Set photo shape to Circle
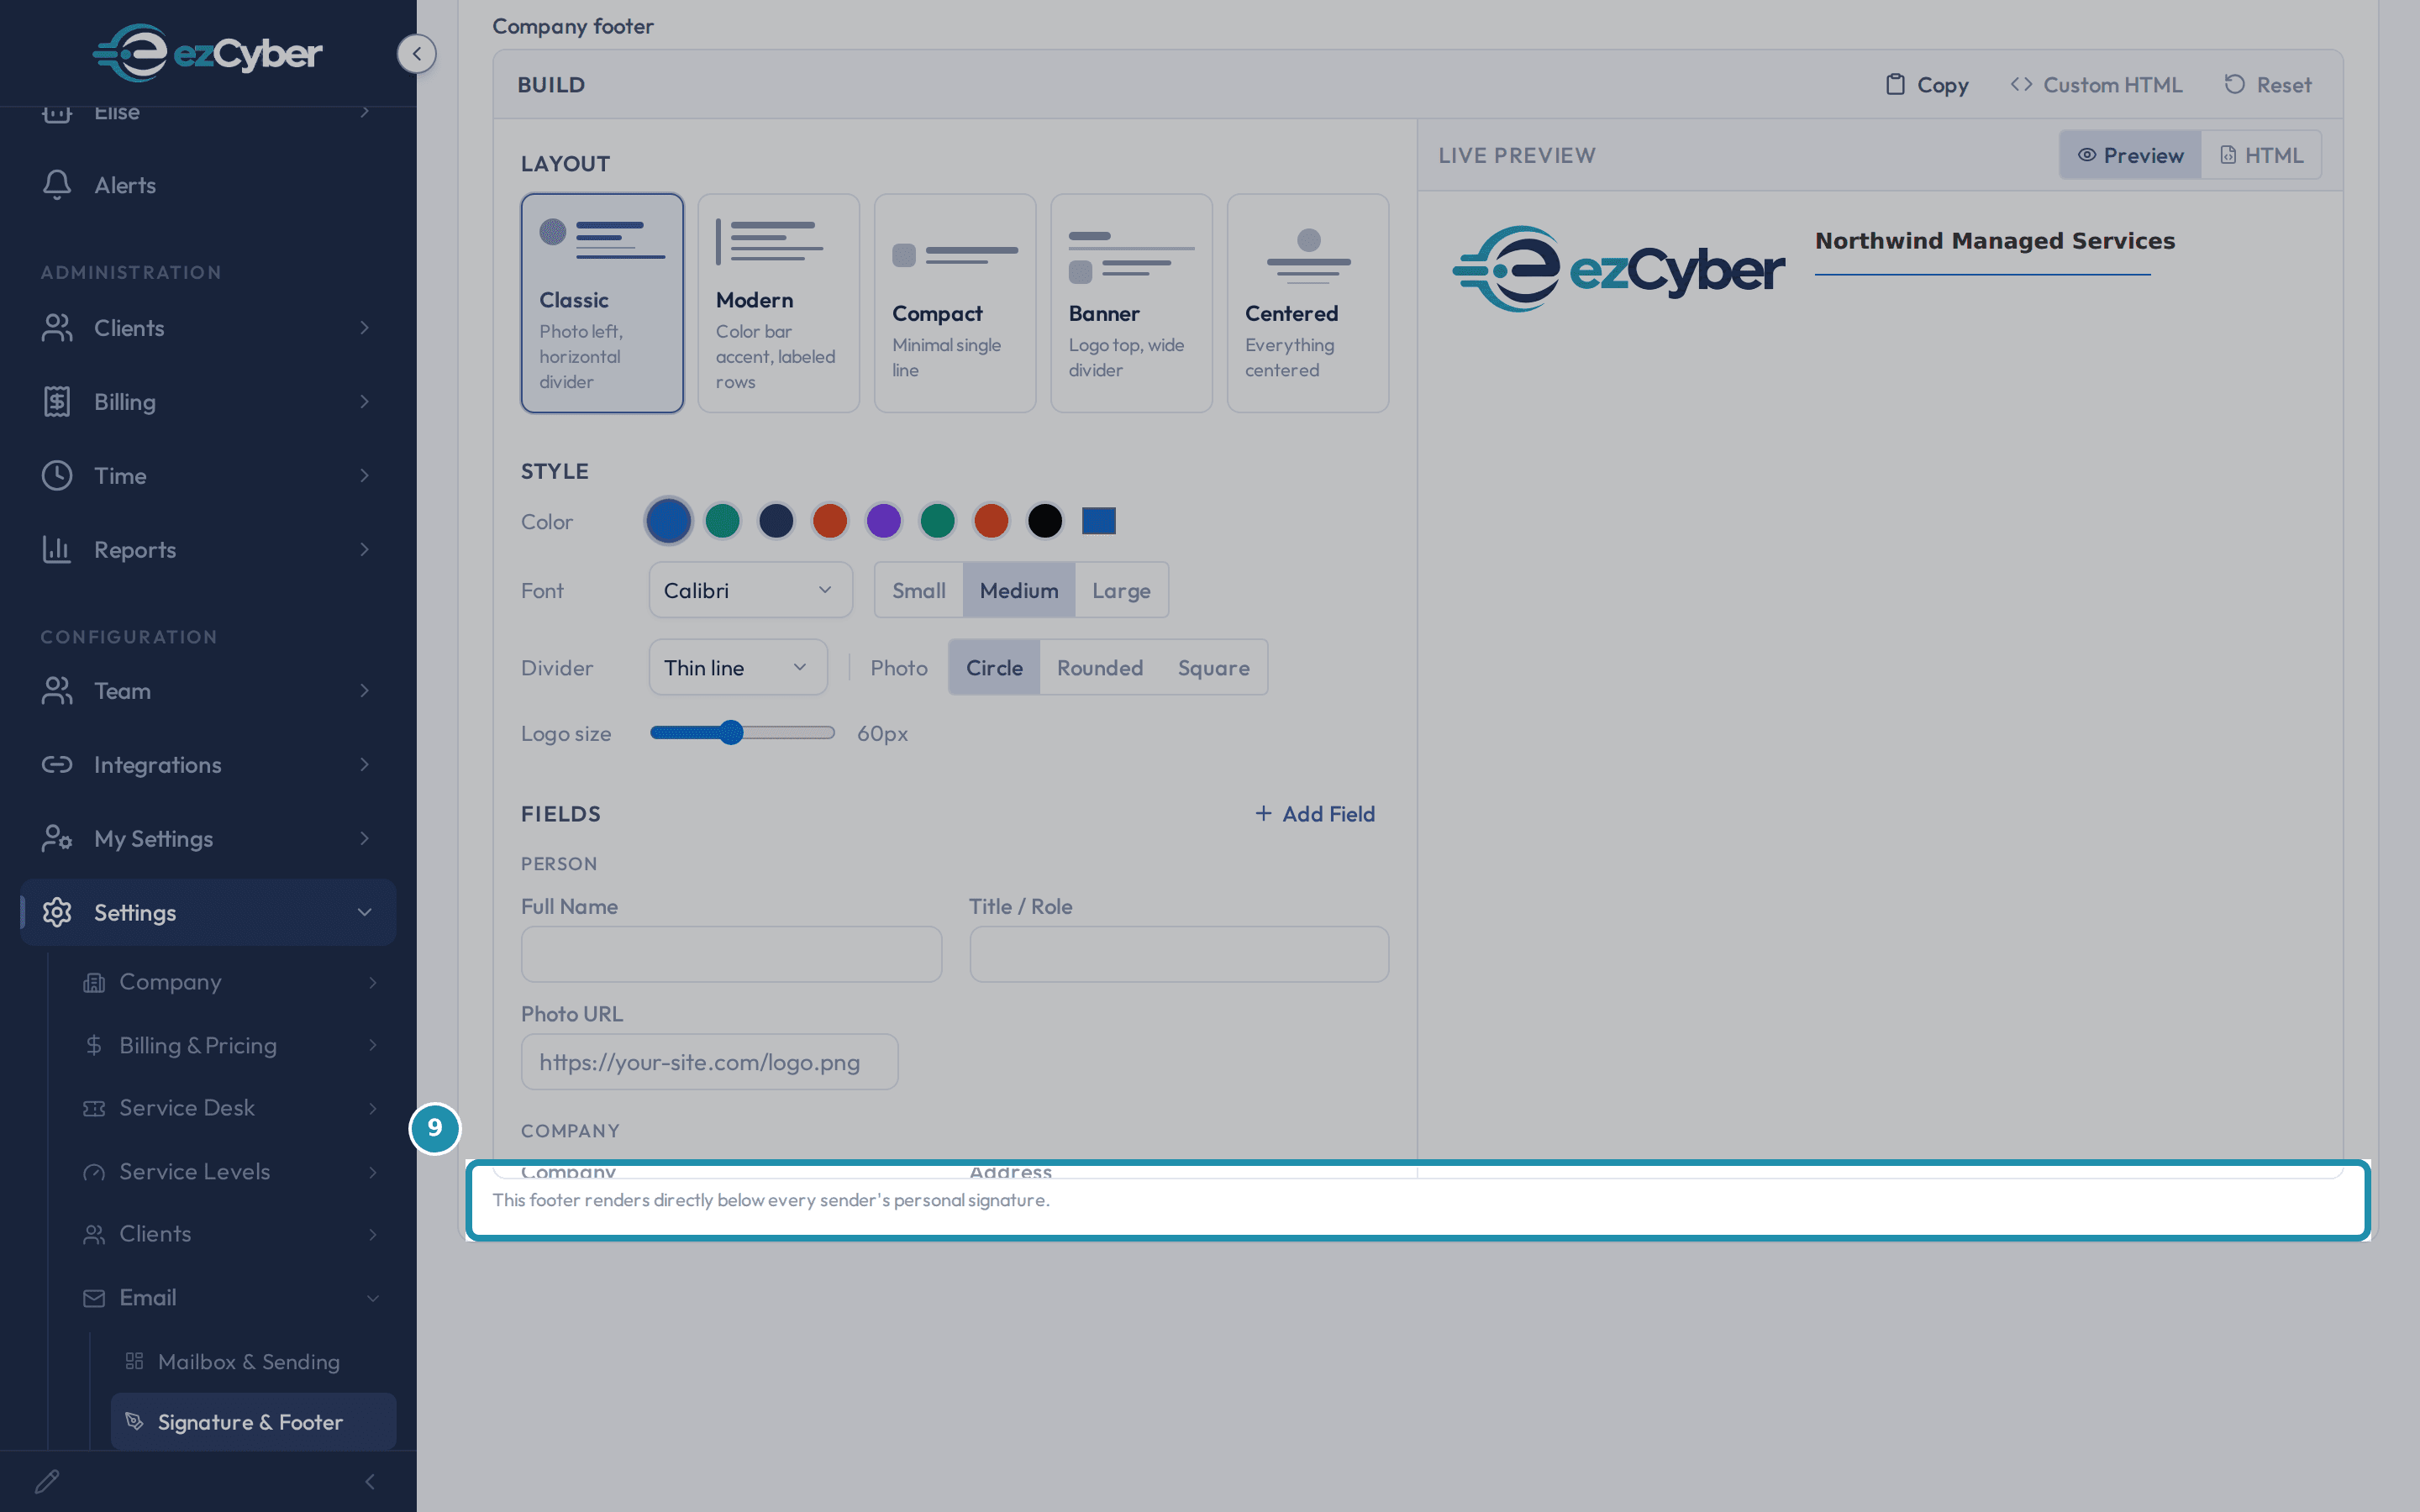The width and height of the screenshot is (2420, 1512). pyautogui.click(x=994, y=667)
